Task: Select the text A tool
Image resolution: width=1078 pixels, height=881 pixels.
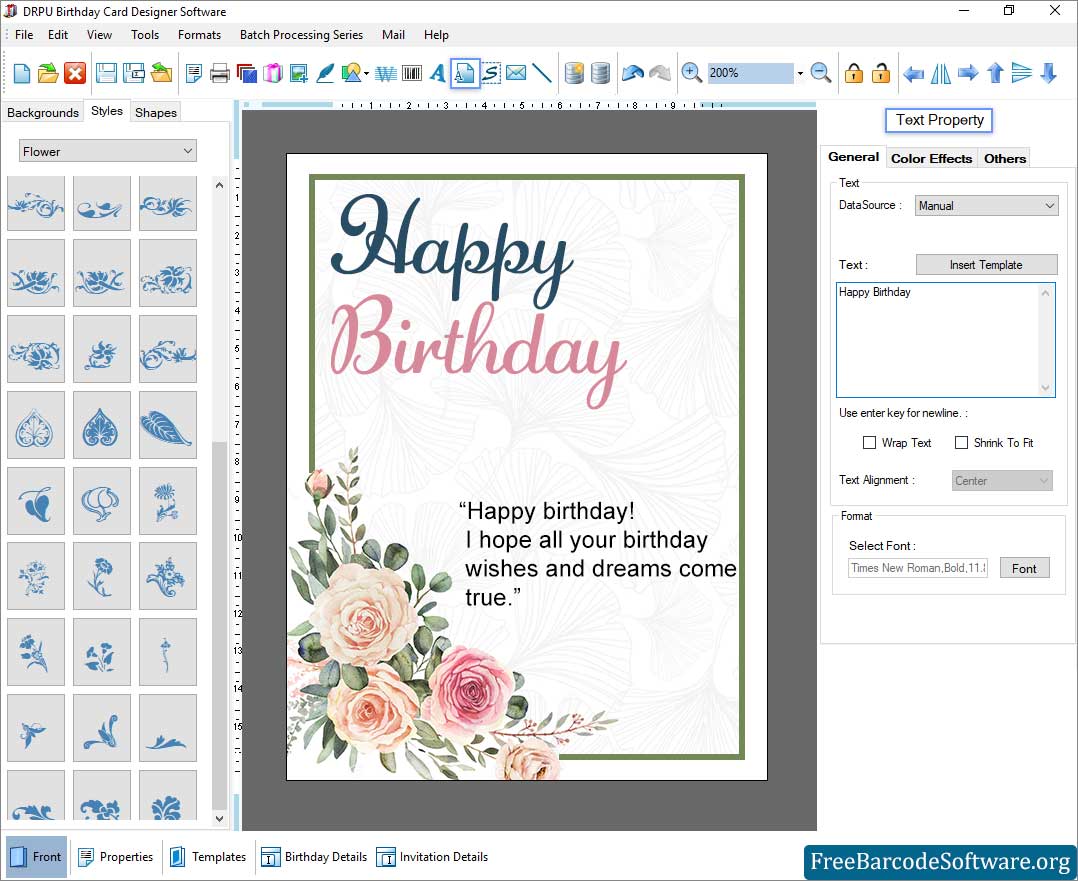Action: (x=438, y=73)
